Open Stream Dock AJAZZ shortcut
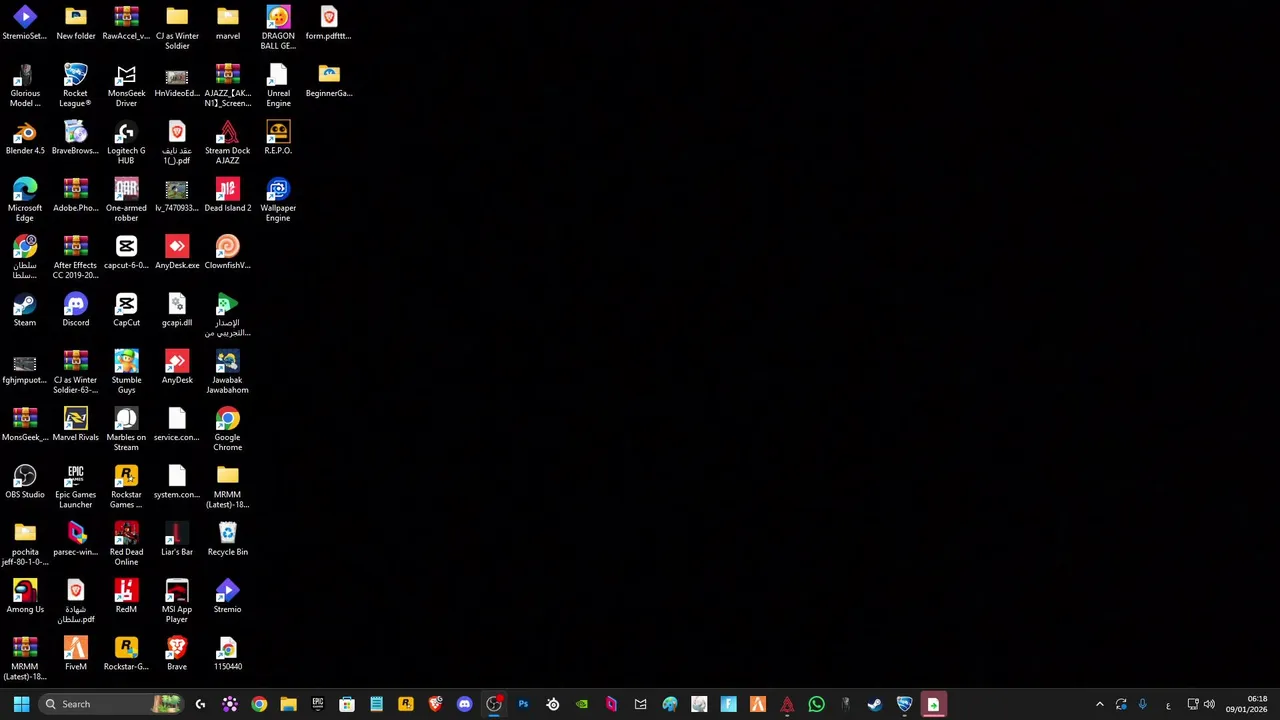Image resolution: width=1280 pixels, height=720 pixels. (227, 144)
